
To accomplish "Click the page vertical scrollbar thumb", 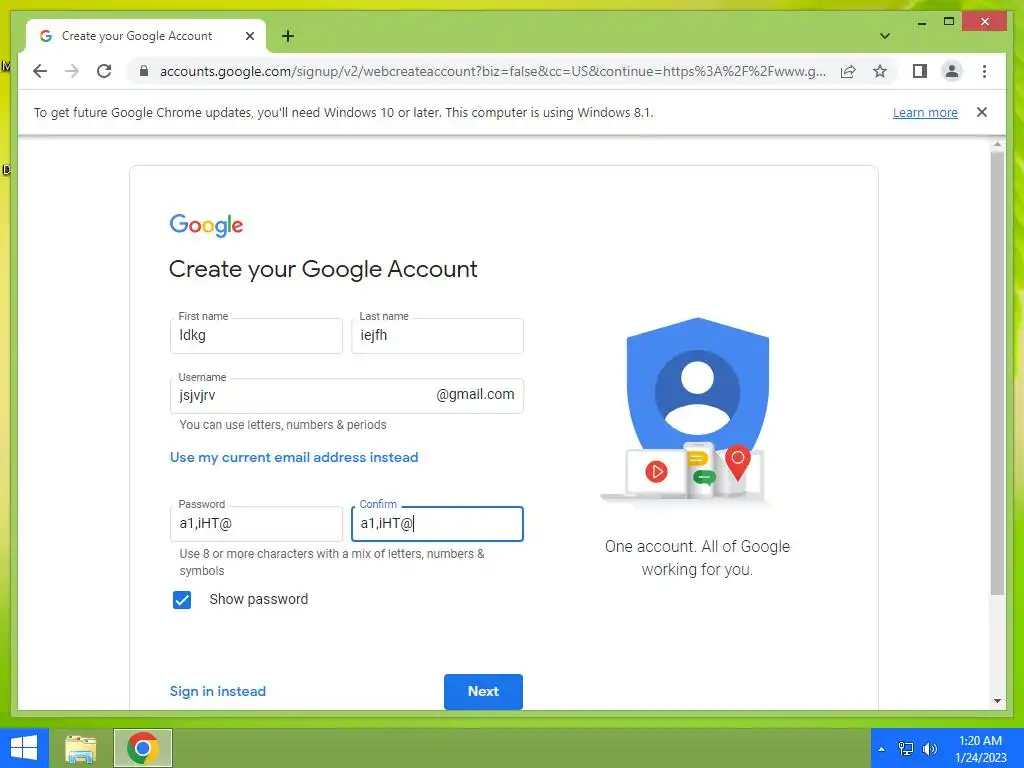I will click(997, 372).
